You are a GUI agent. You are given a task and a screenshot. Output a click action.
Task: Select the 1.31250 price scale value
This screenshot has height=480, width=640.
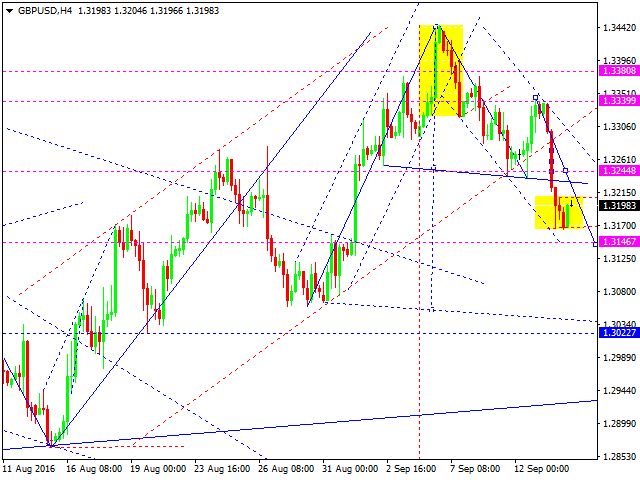[x=619, y=258]
